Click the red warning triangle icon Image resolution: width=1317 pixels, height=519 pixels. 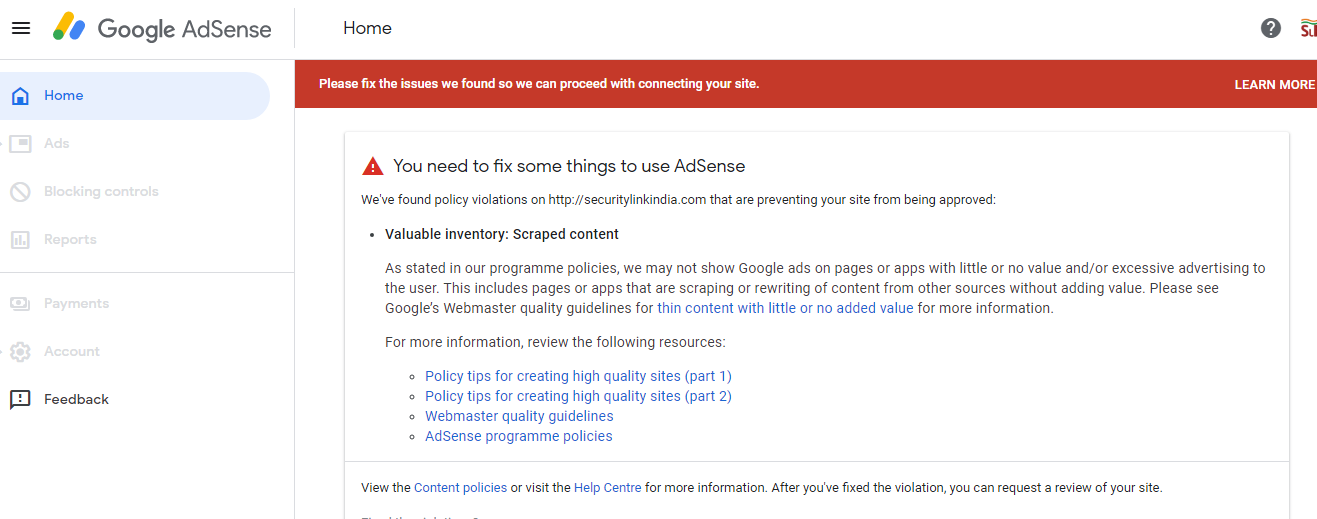[x=373, y=166]
